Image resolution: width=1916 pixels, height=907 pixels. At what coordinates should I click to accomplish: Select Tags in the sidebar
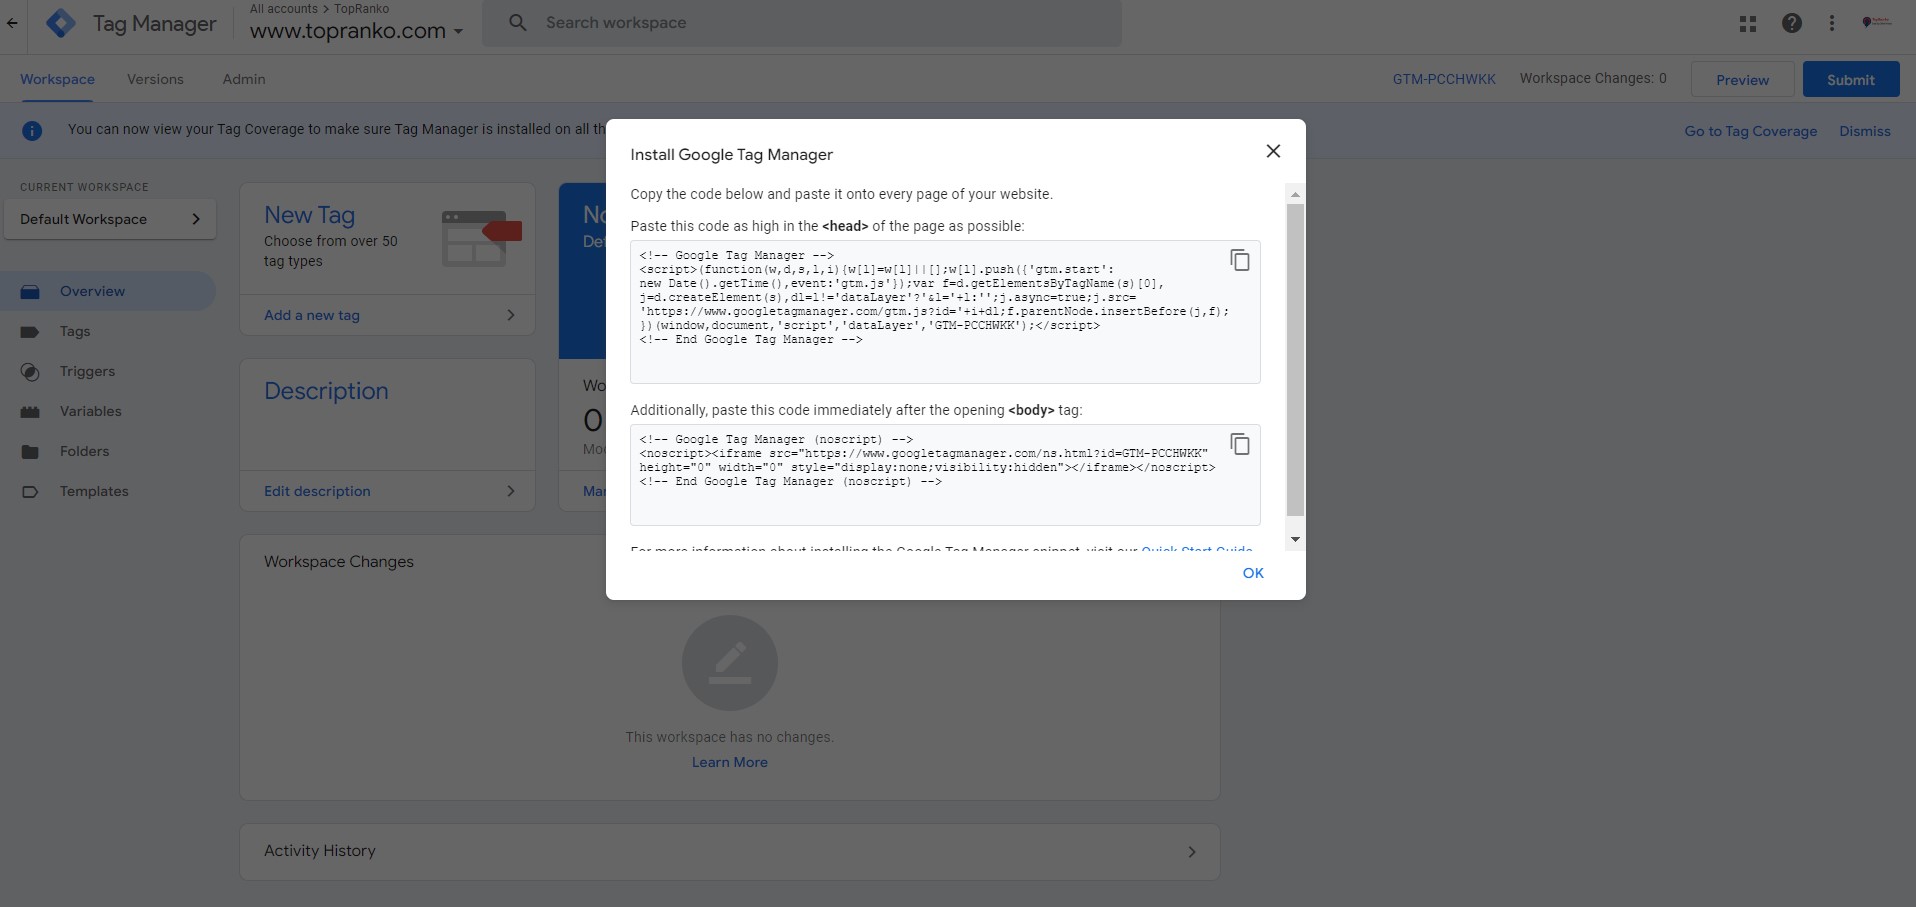click(x=108, y=331)
